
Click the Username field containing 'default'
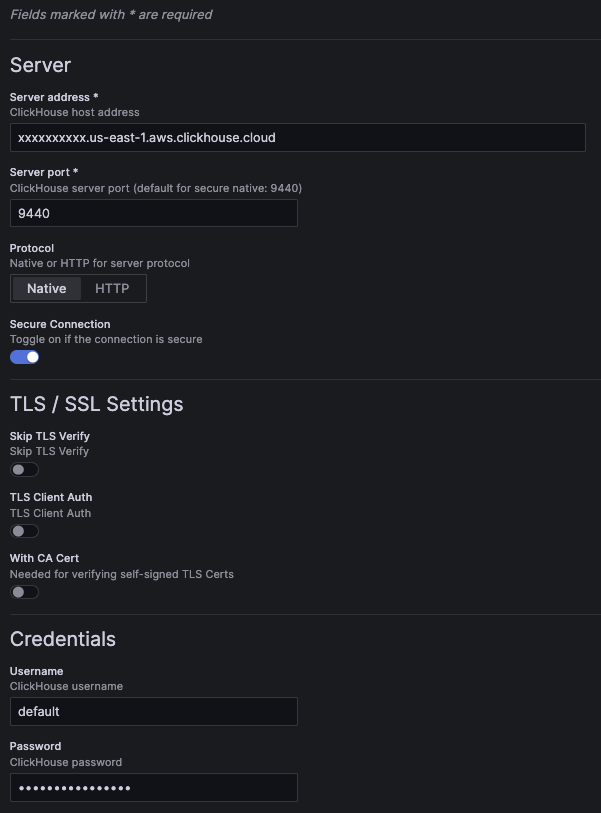pyautogui.click(x=153, y=711)
